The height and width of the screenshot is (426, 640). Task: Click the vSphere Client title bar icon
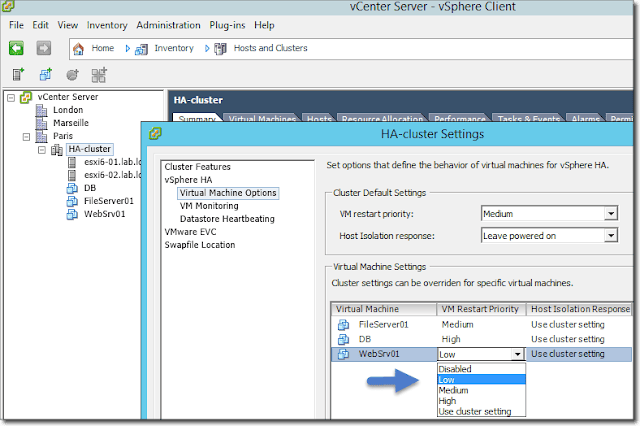(x=8, y=6)
